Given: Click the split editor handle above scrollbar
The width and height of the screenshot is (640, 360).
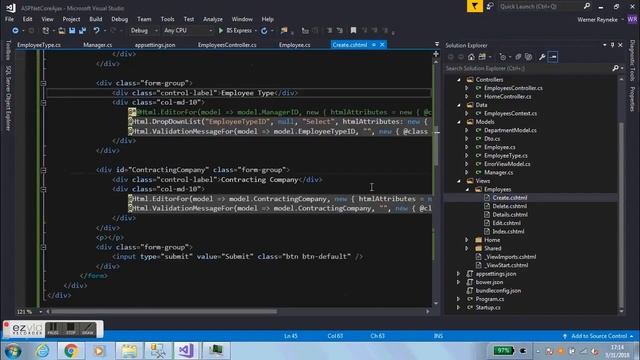Looking at the screenshot, I should coord(436,53).
